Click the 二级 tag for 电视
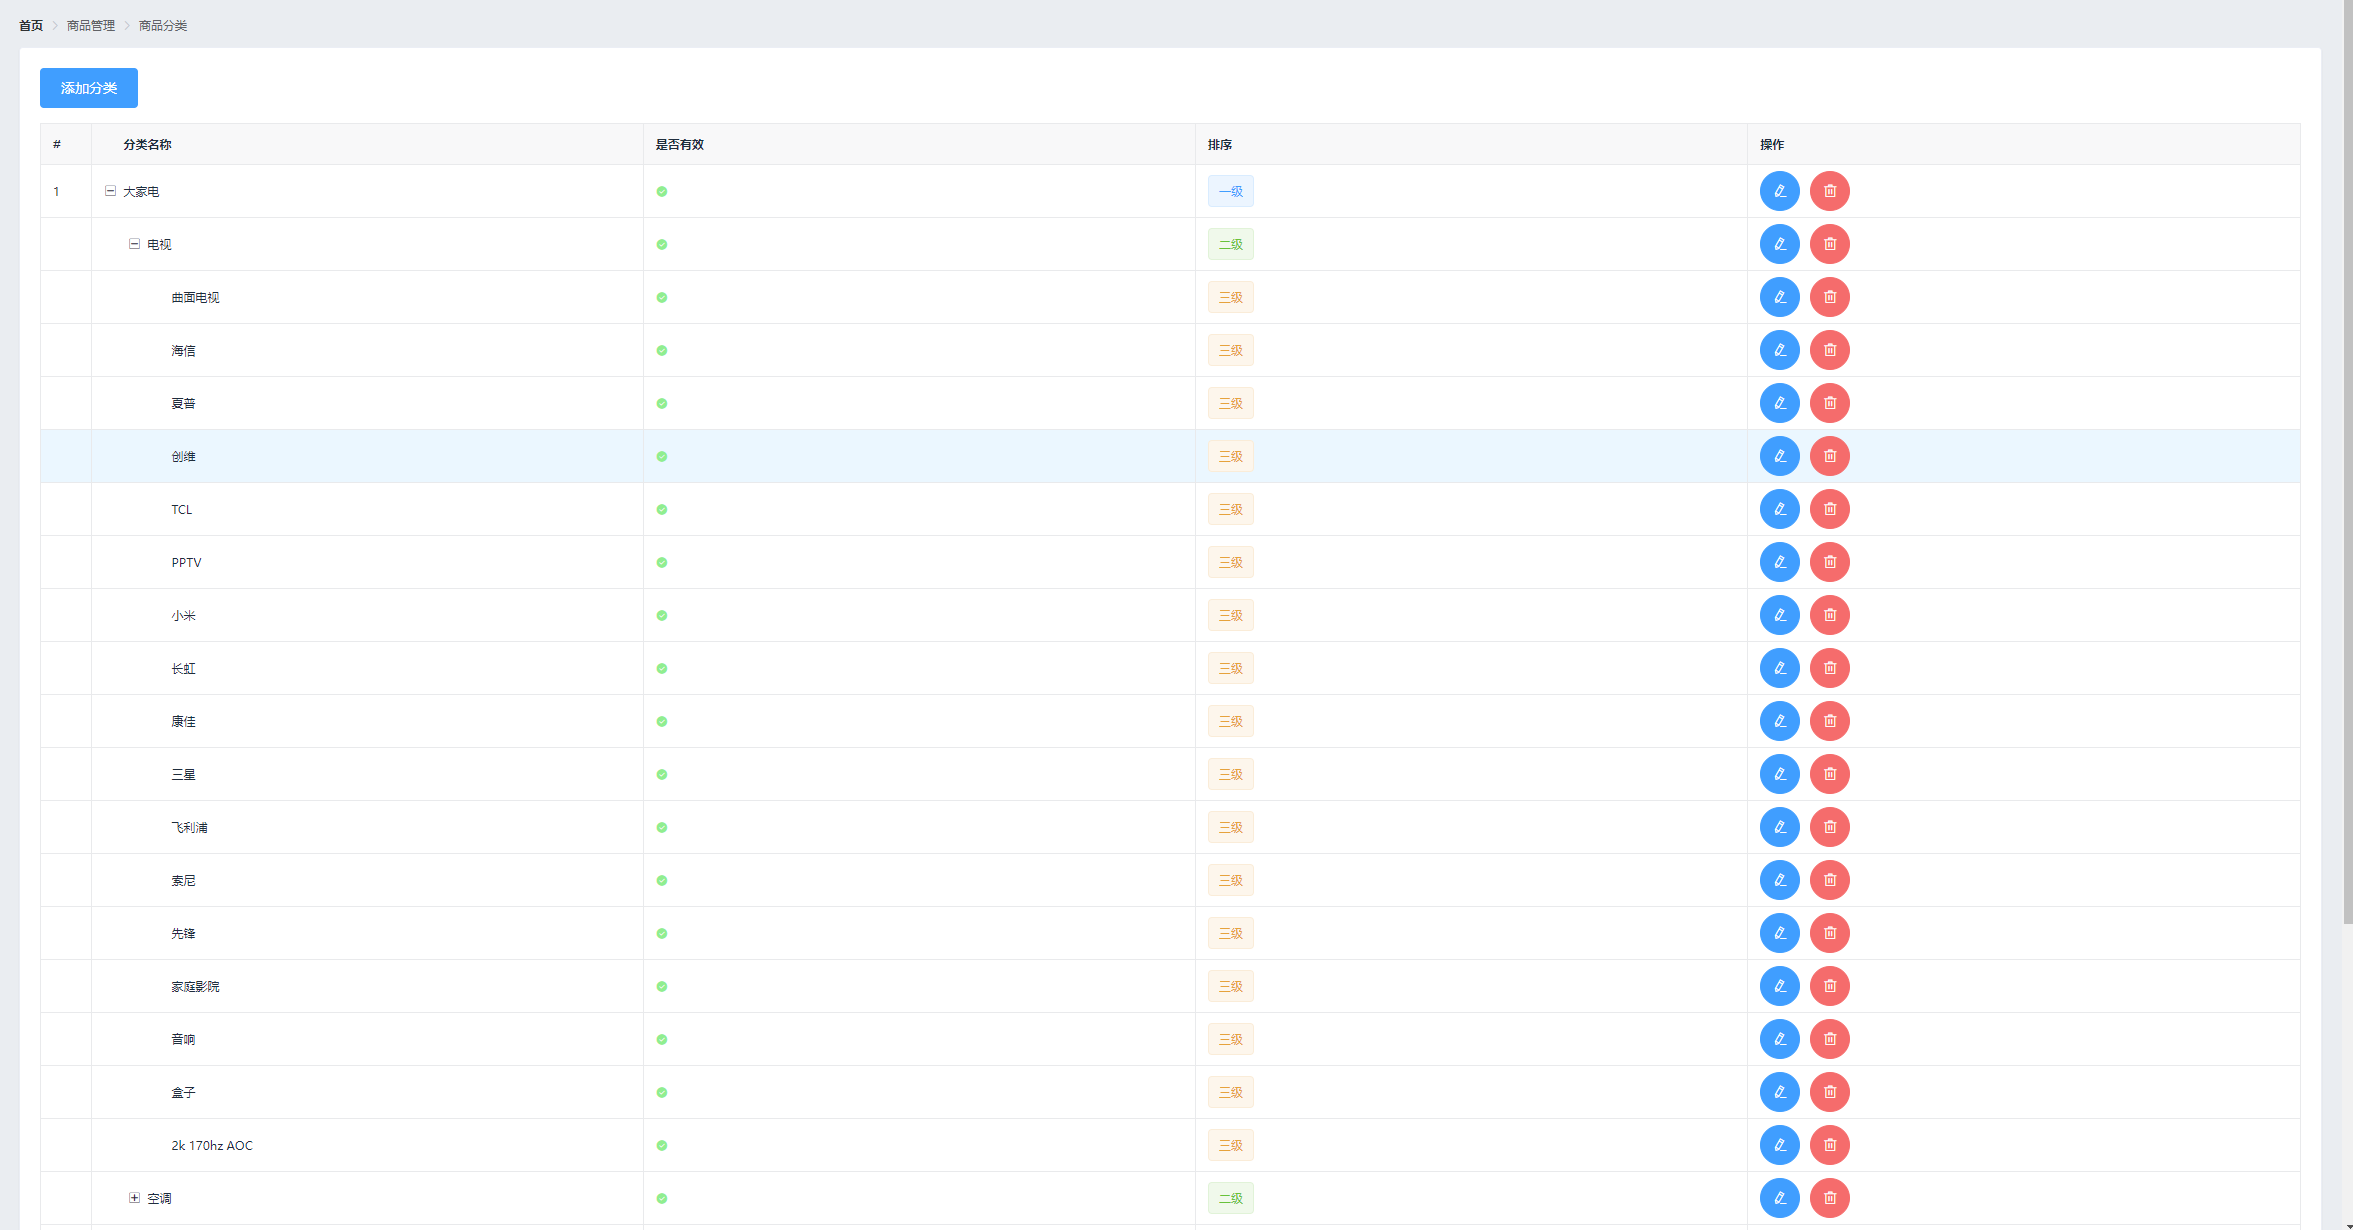 pos(1231,244)
